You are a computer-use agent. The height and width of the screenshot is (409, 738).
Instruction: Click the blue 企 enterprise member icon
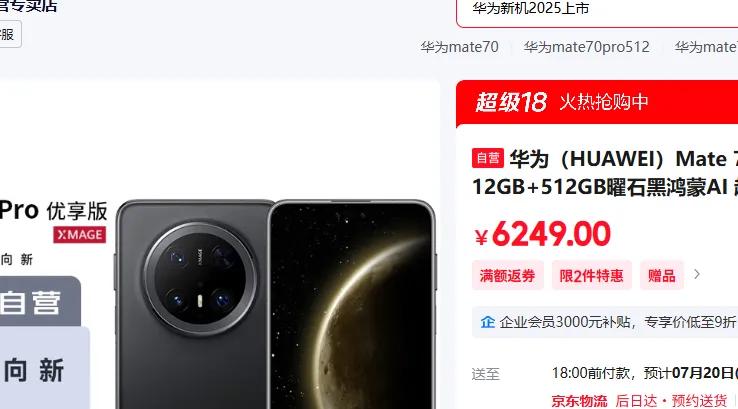pos(488,322)
